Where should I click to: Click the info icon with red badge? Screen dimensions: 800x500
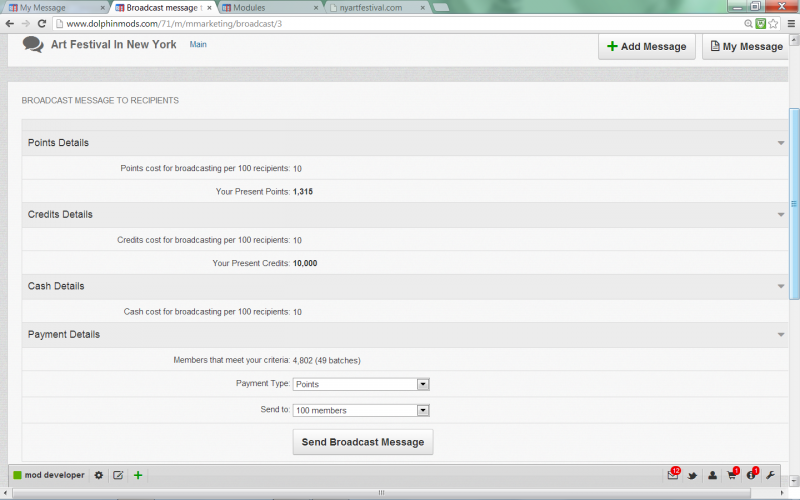point(752,474)
